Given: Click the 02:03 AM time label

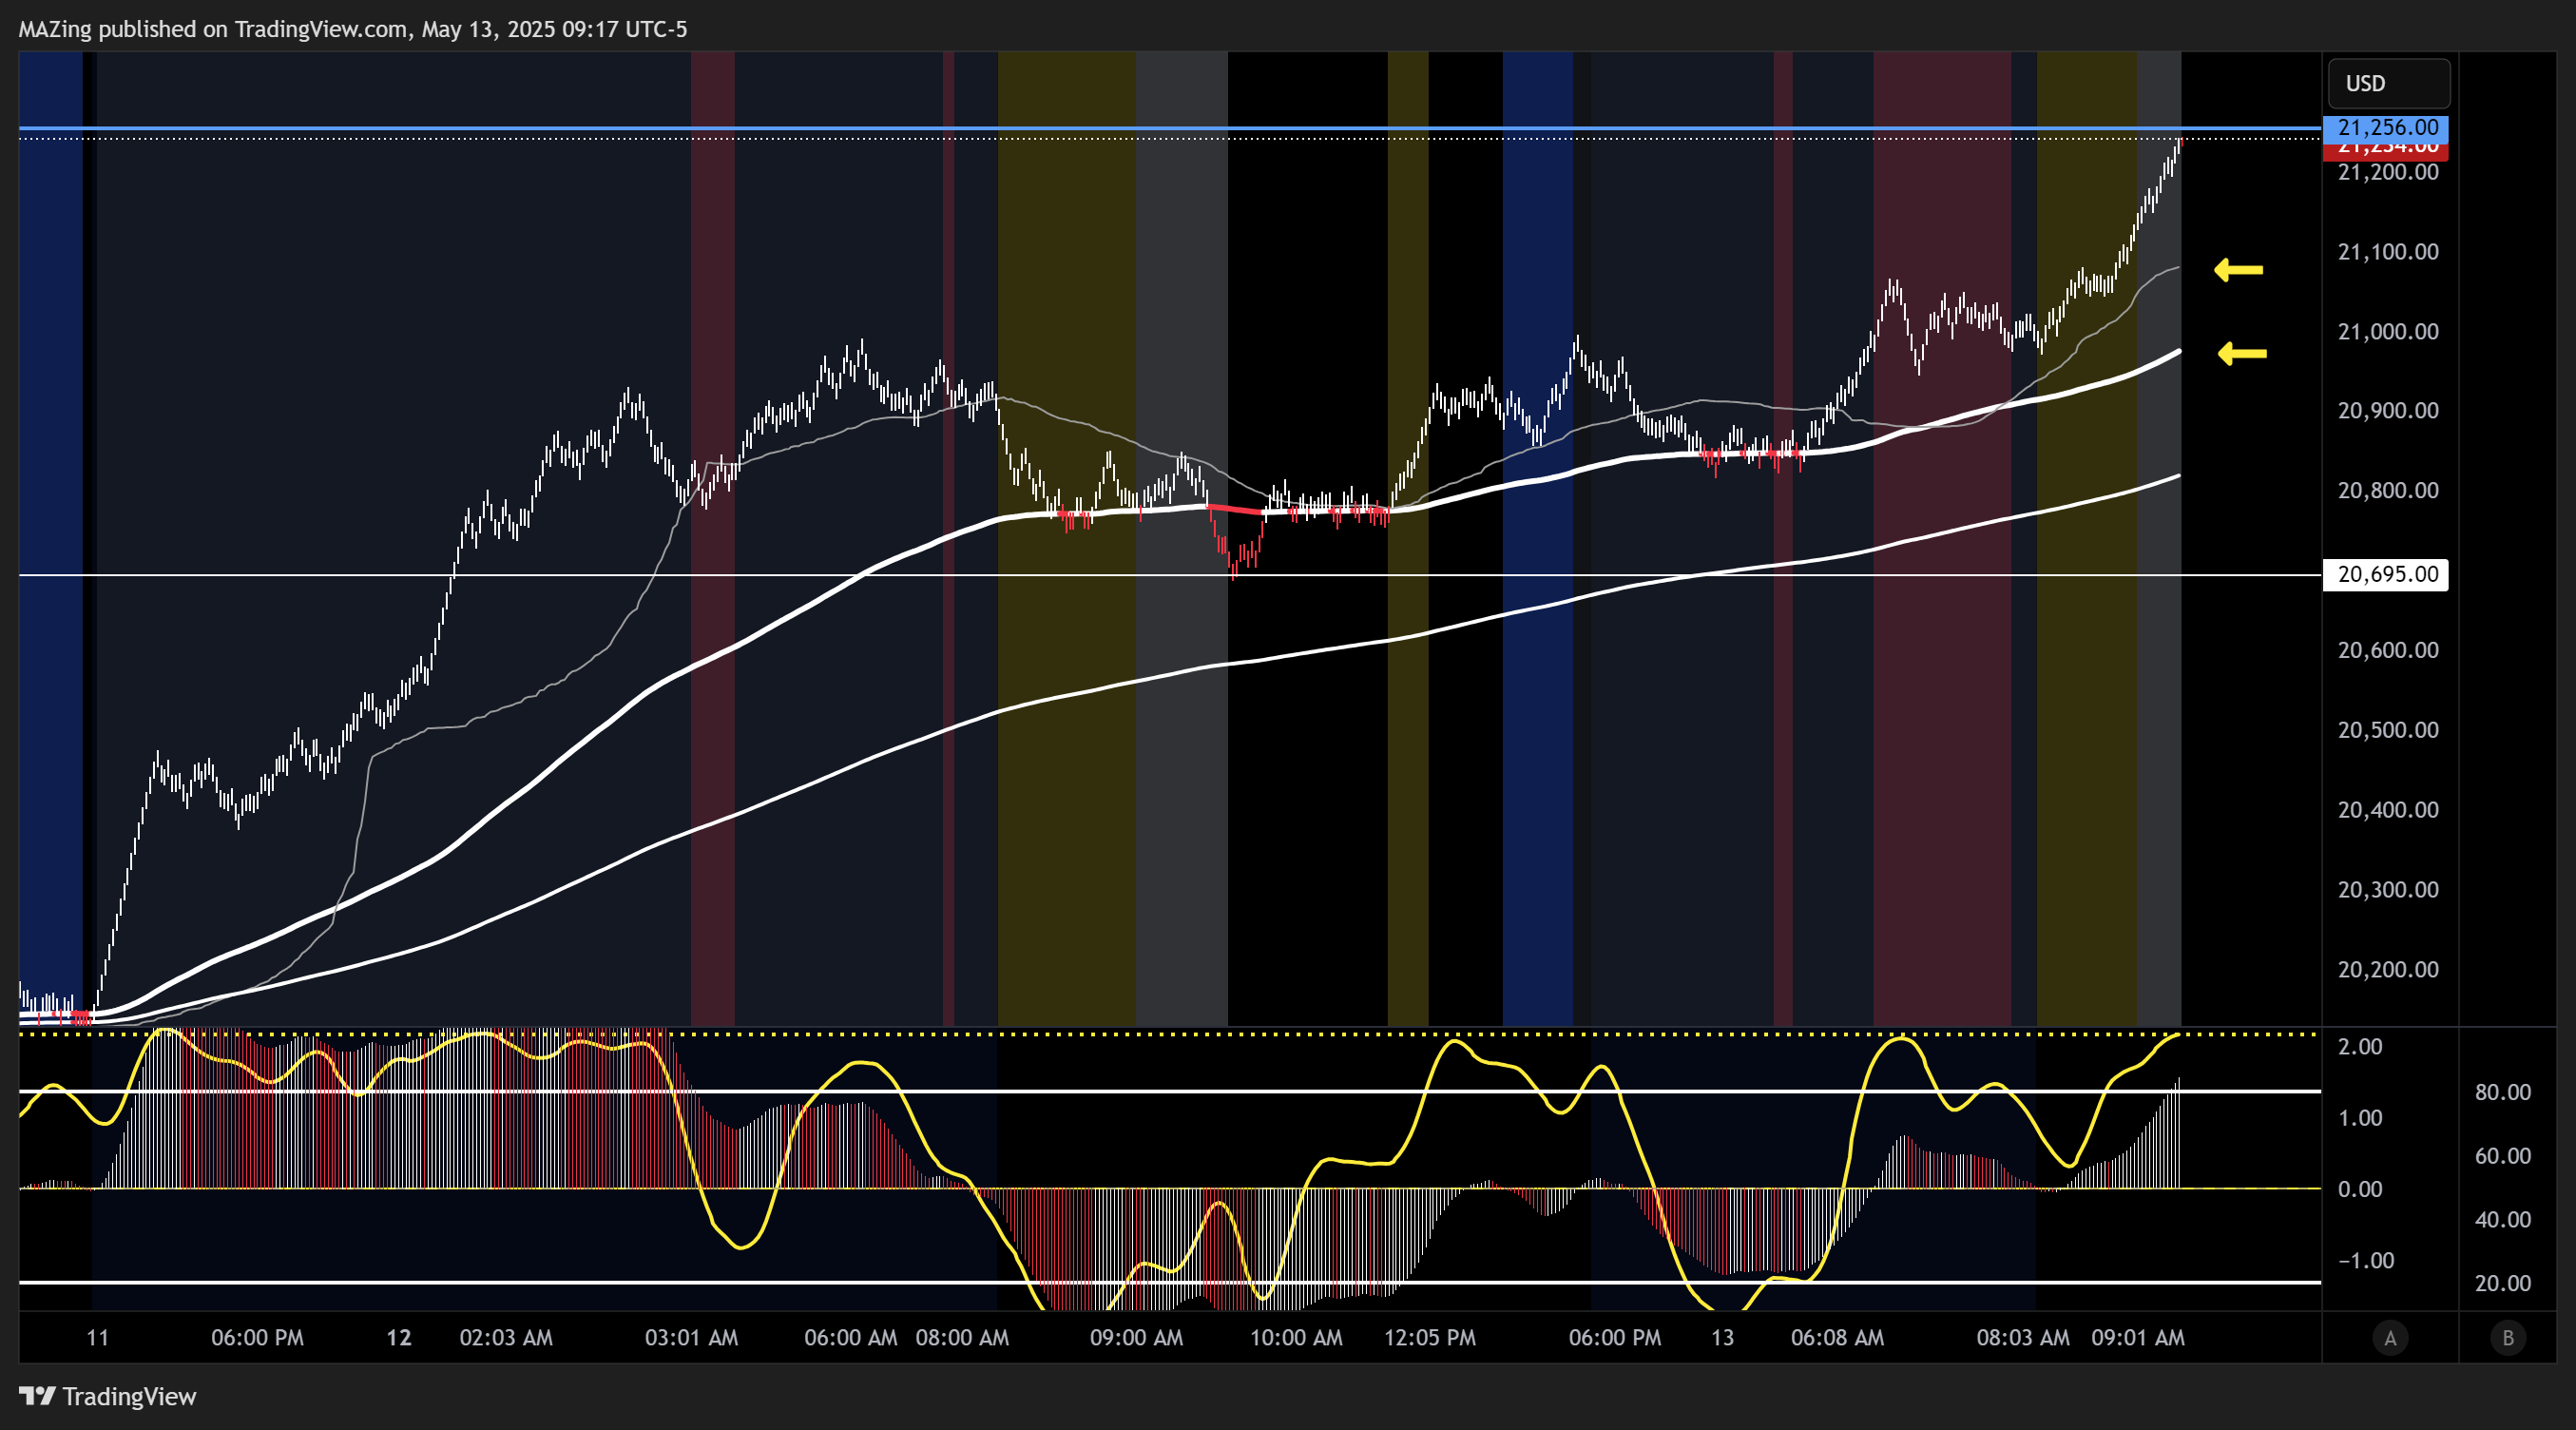Looking at the screenshot, I should pos(506,1338).
